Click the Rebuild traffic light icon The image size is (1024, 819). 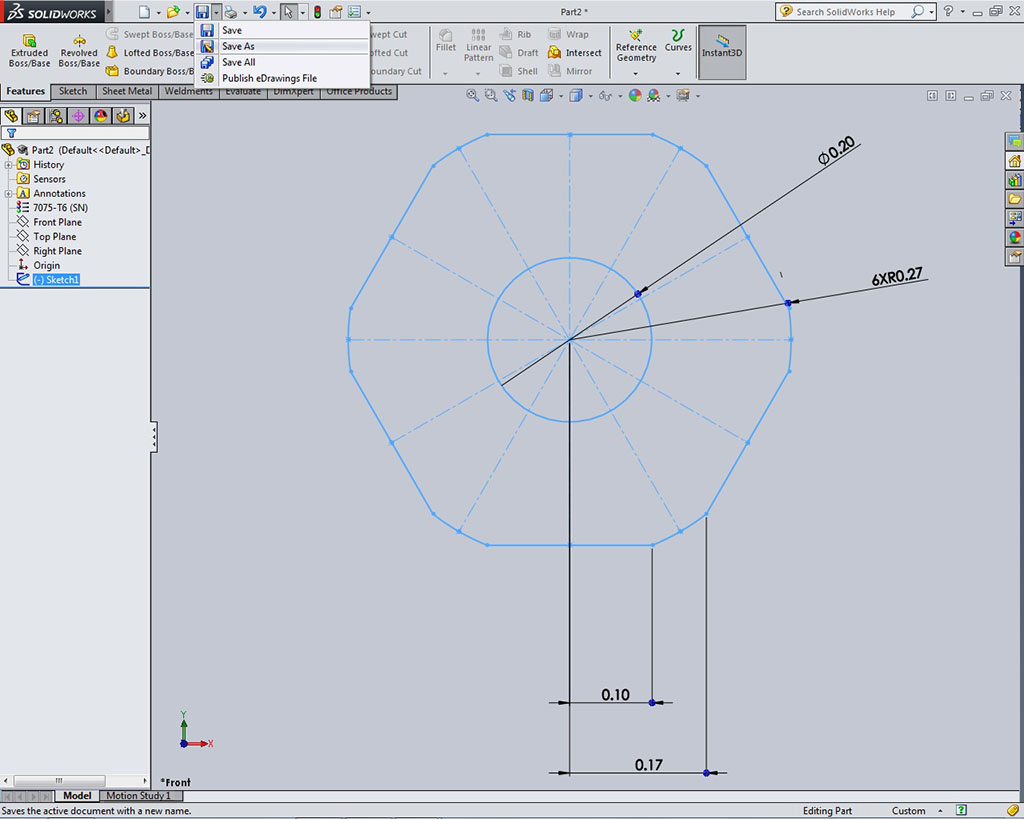pos(317,12)
